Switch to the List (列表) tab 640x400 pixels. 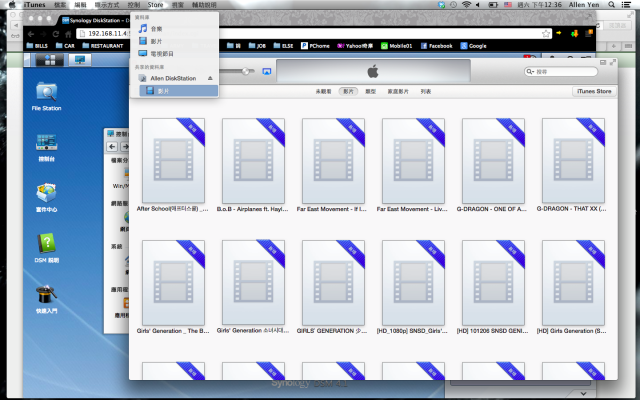coord(426,91)
